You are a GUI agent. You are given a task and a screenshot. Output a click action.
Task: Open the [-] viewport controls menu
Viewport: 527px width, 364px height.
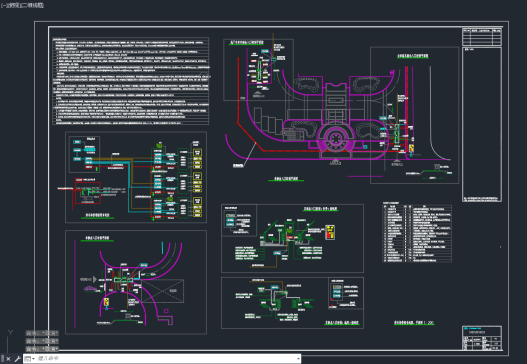(3, 5)
